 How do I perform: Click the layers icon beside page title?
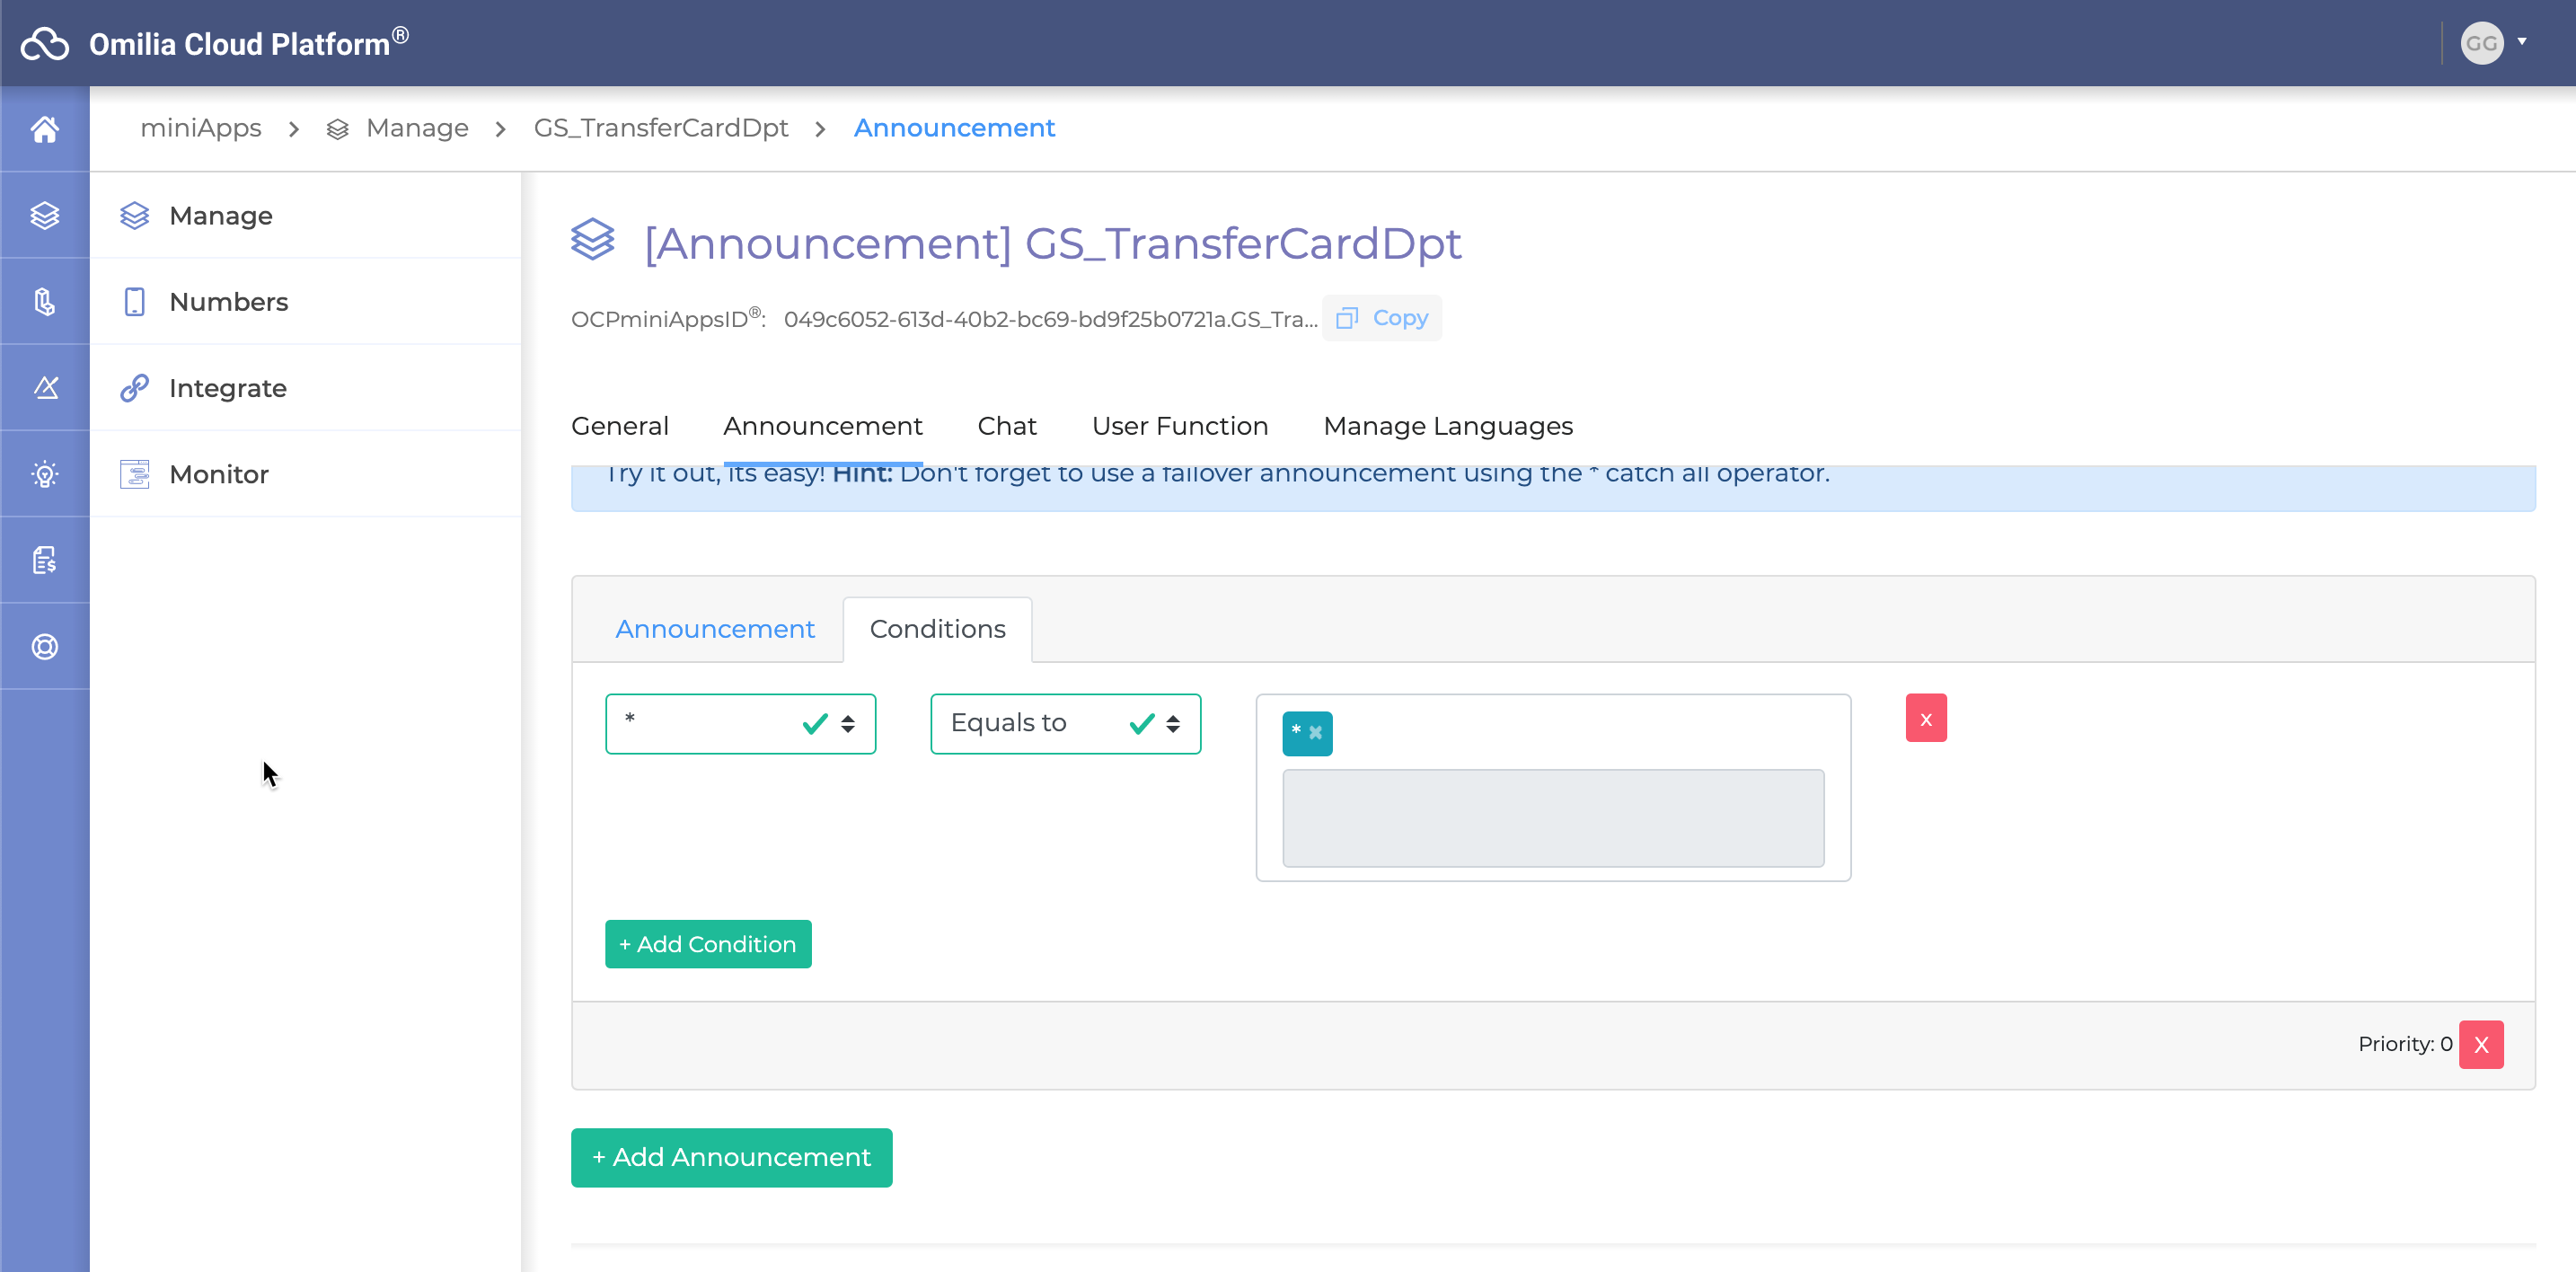(592, 240)
